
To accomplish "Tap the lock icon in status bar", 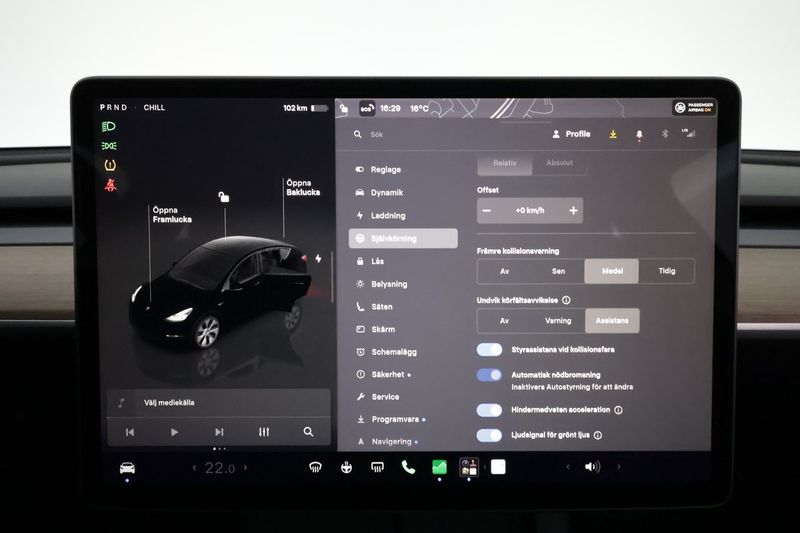I will (344, 108).
